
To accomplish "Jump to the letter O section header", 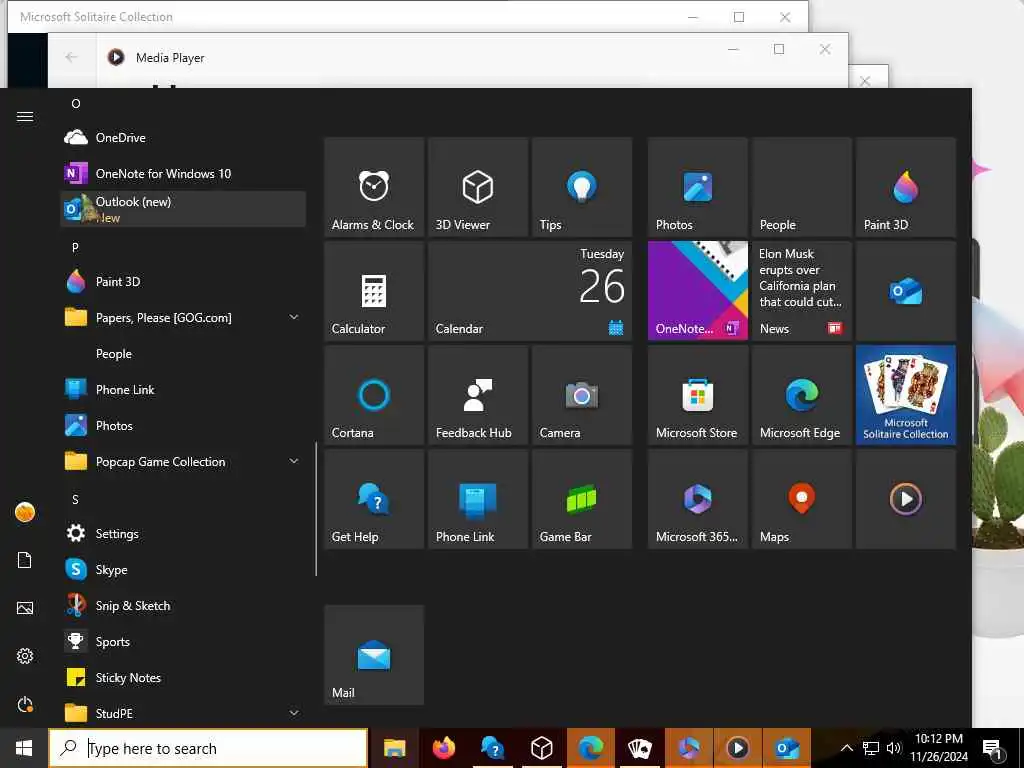I will 76,103.
